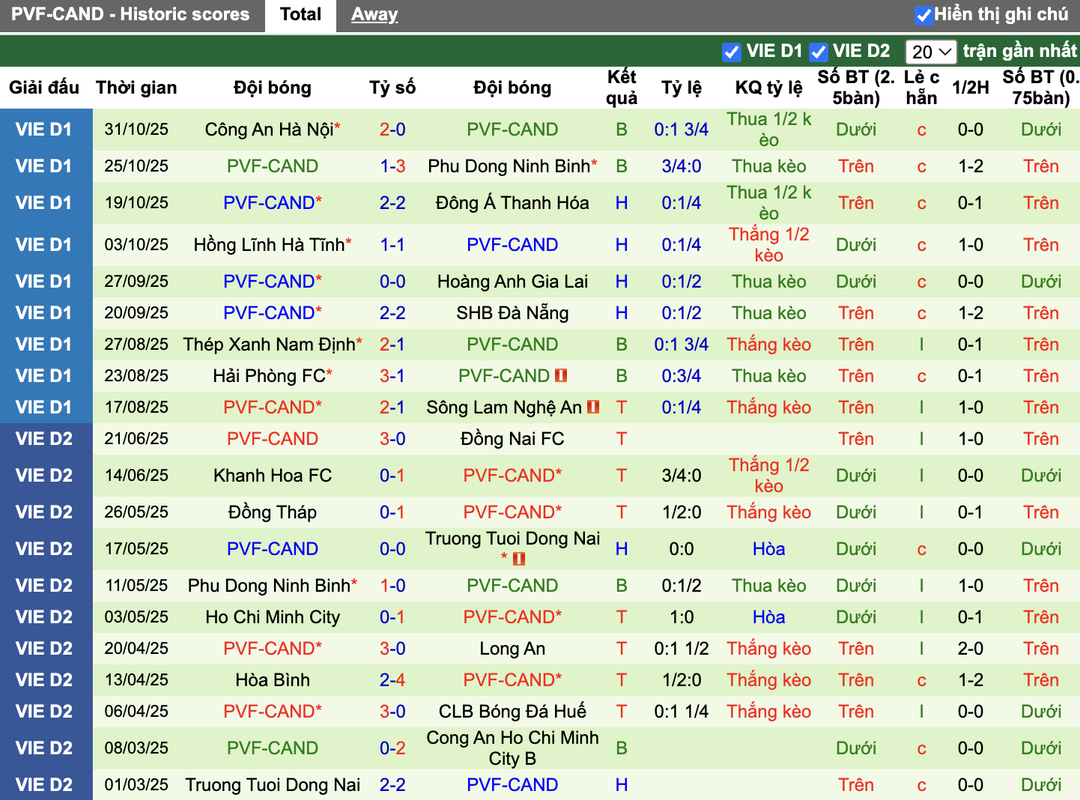1080x800 pixels.
Task: Open Hồng Lĩnh Hà Tĩnh team link
Action: [x=269, y=245]
